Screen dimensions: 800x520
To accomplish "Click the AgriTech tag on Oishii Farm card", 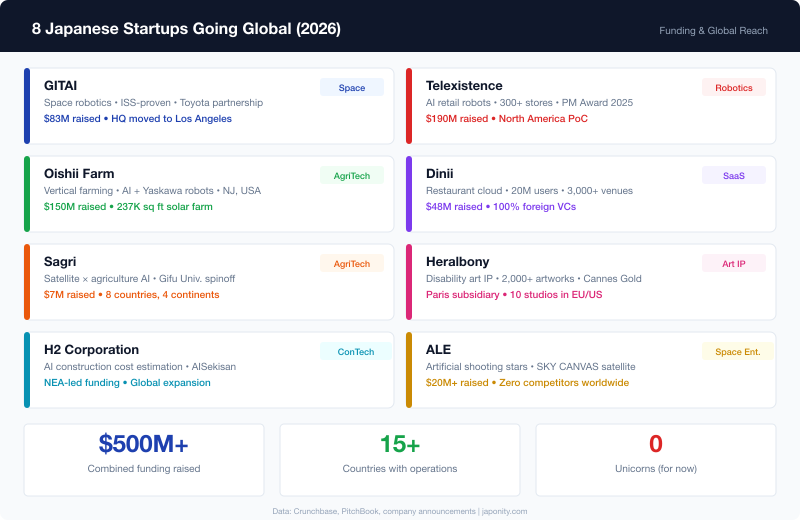I will click(352, 176).
